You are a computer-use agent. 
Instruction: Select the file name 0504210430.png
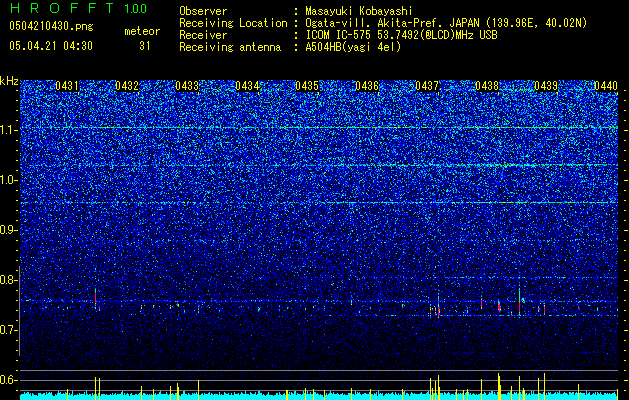51,26
